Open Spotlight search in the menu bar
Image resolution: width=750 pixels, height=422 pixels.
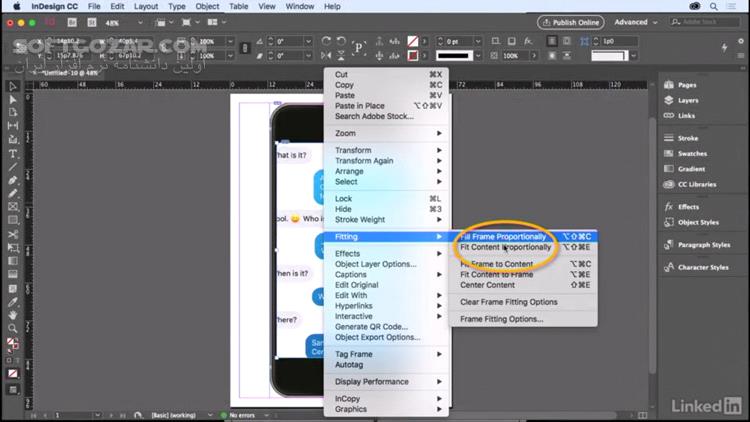click(x=714, y=6)
